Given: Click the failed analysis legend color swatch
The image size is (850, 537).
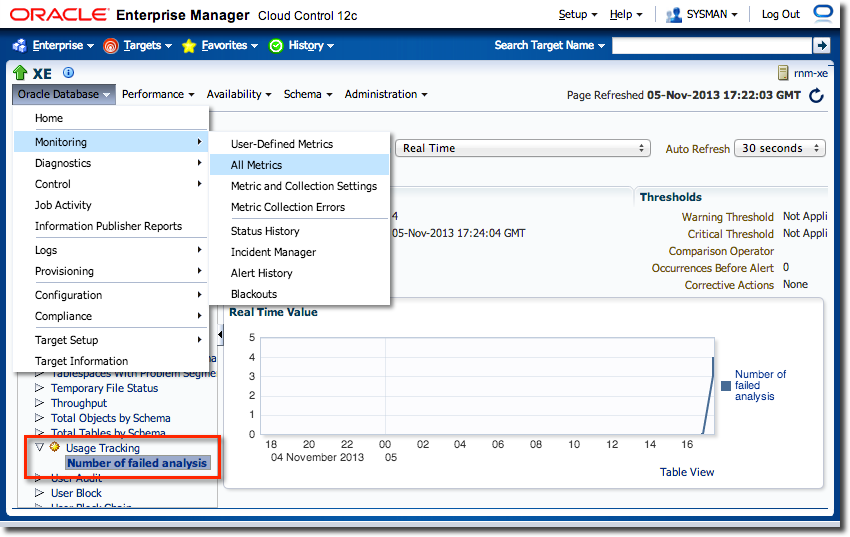Looking at the screenshot, I should (726, 385).
